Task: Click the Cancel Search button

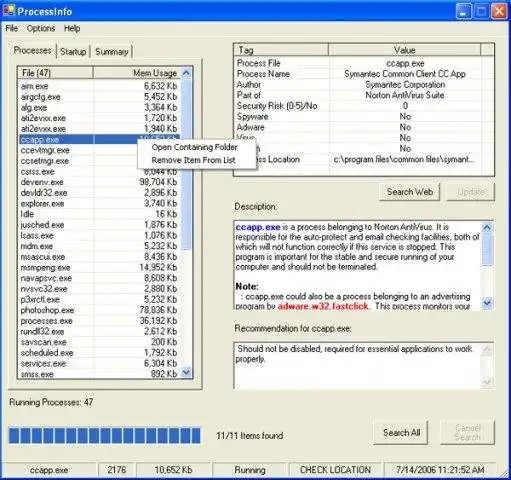Action: click(x=467, y=432)
